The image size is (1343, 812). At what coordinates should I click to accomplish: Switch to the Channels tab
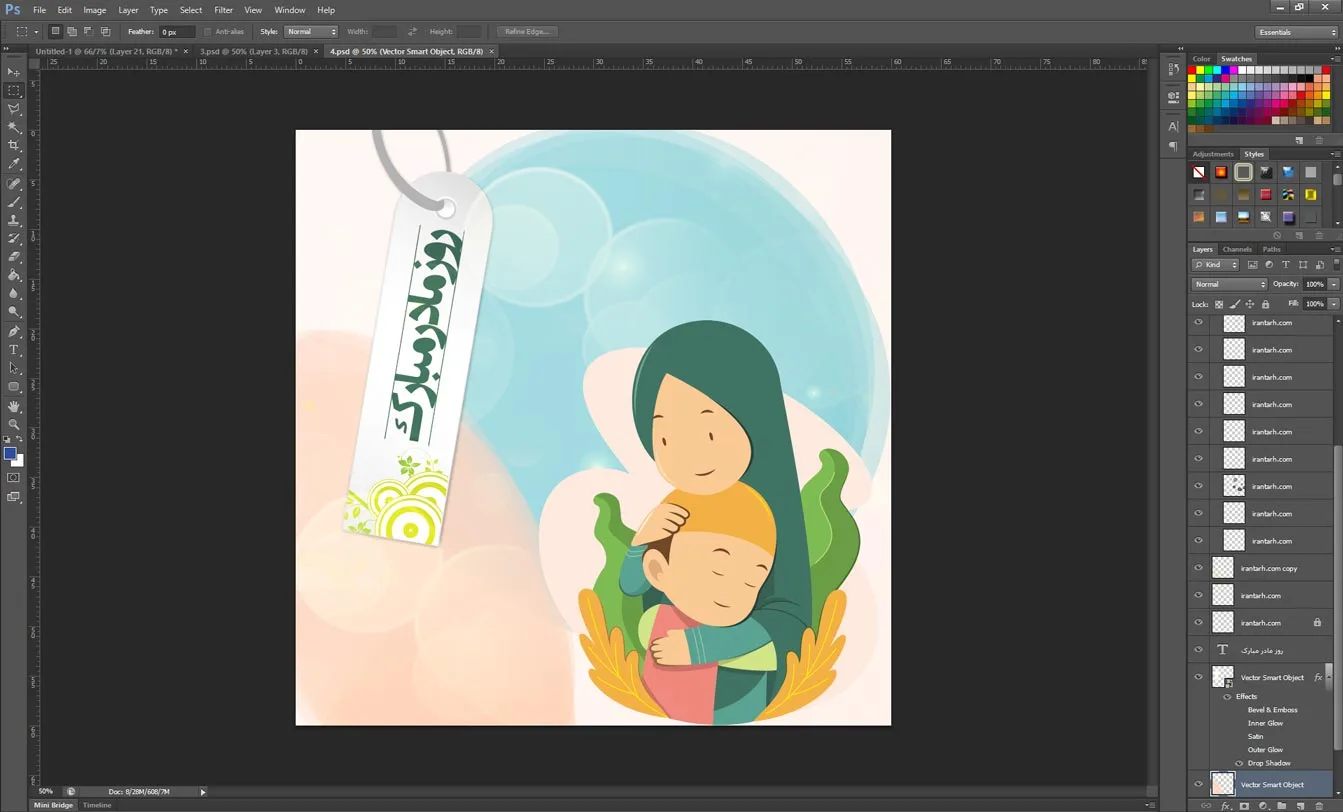pos(1237,249)
